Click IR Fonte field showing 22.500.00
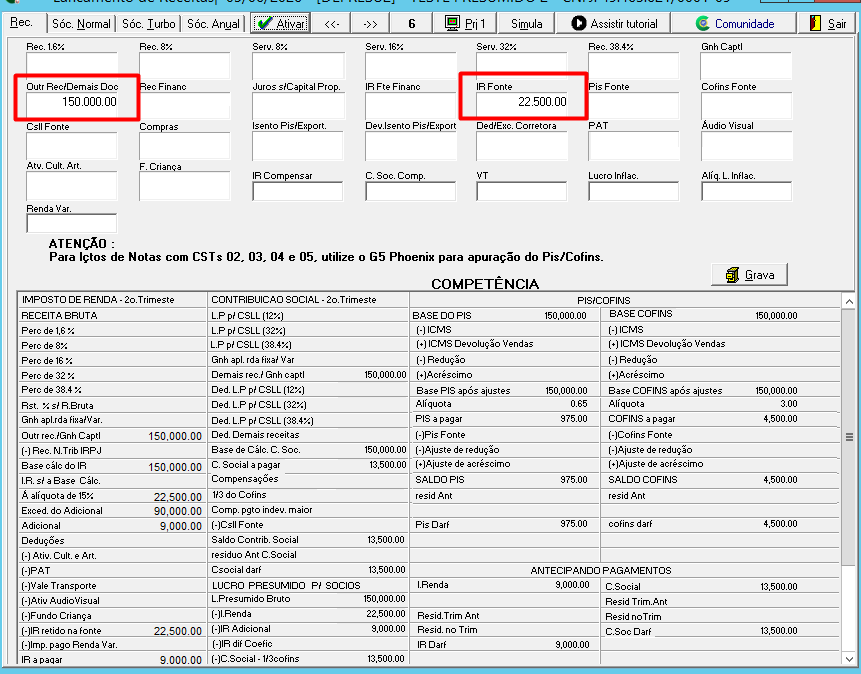Image resolution: width=861 pixels, height=674 pixels. pos(522,104)
